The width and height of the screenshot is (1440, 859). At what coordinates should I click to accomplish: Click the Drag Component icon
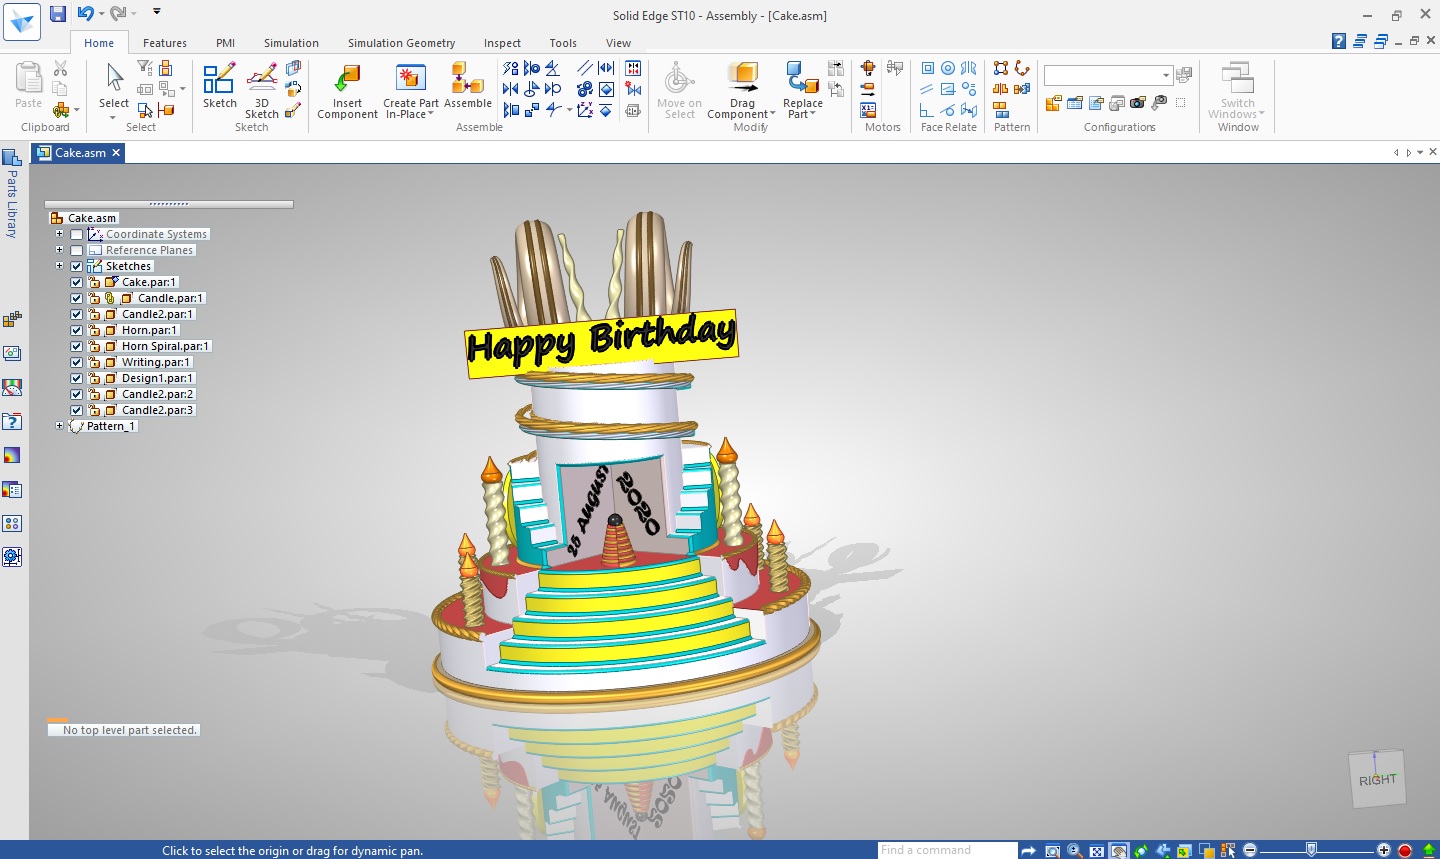coord(742,80)
